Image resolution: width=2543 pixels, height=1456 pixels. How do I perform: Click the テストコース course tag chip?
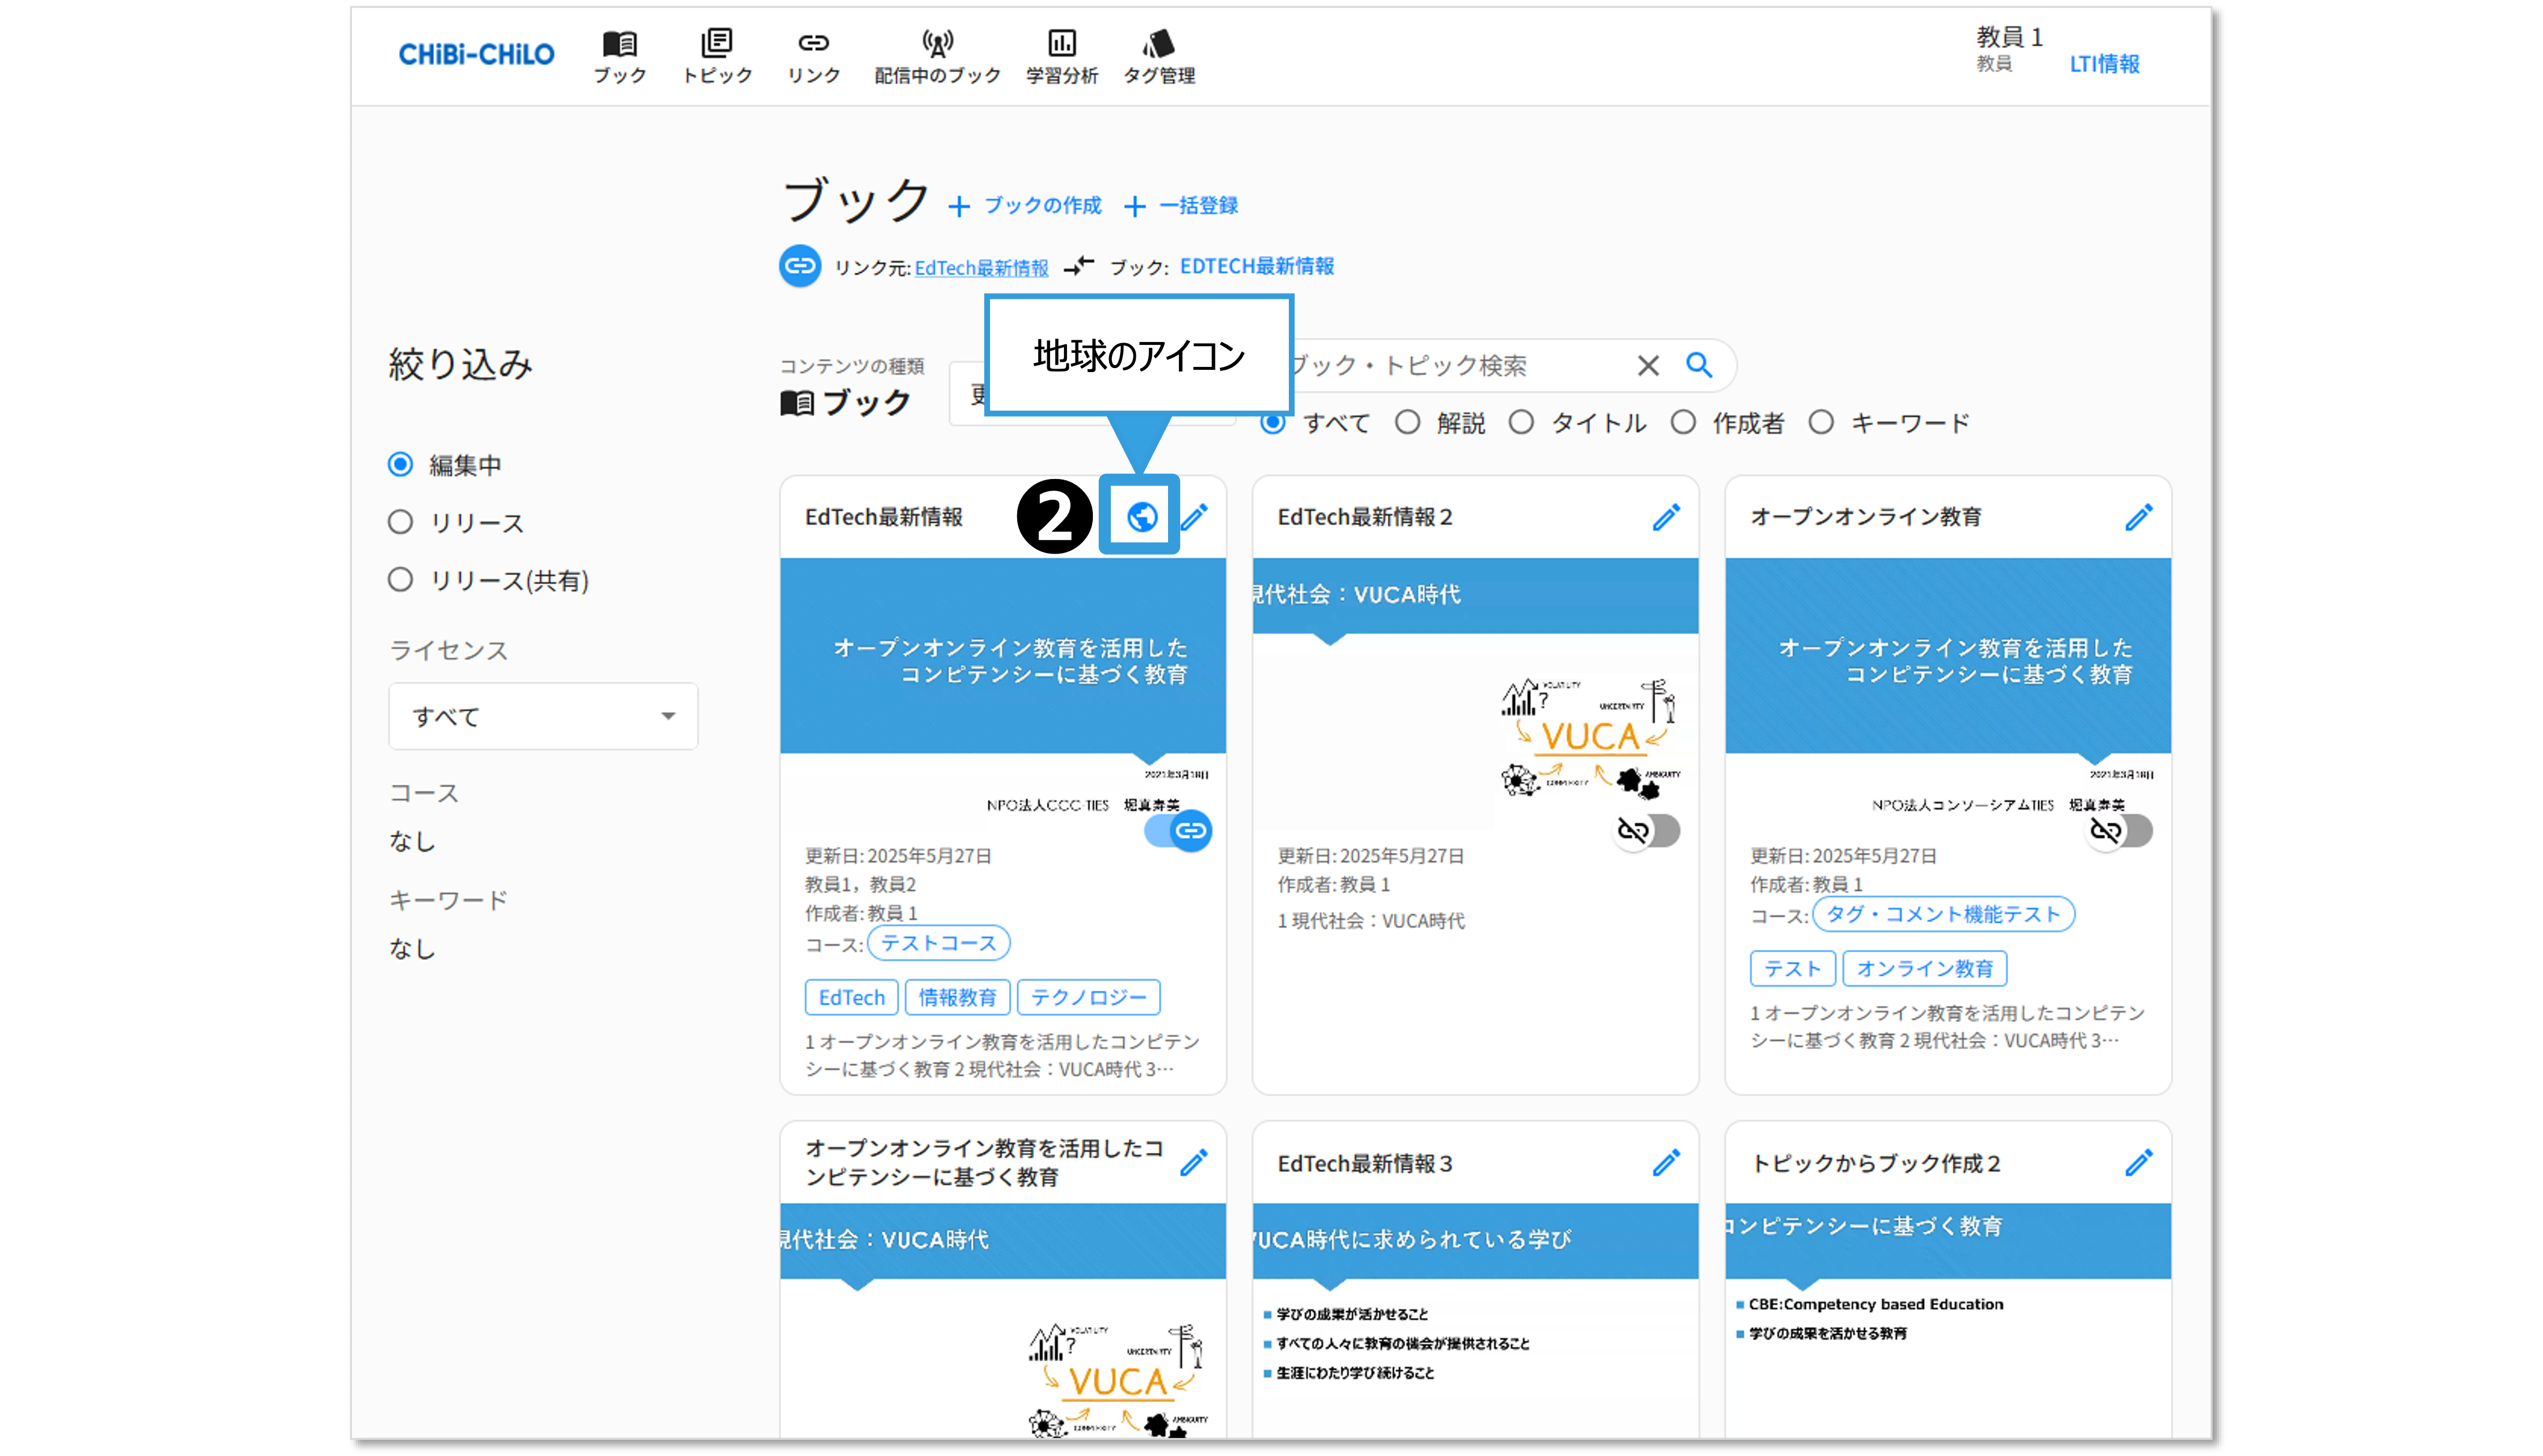pos(938,943)
